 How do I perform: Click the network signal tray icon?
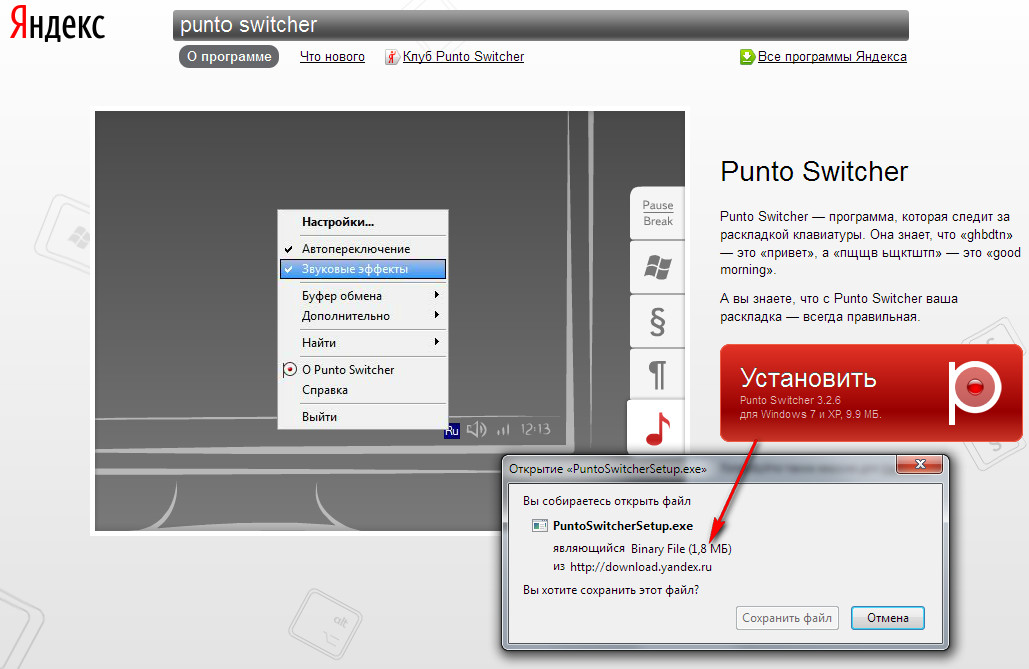(x=503, y=431)
